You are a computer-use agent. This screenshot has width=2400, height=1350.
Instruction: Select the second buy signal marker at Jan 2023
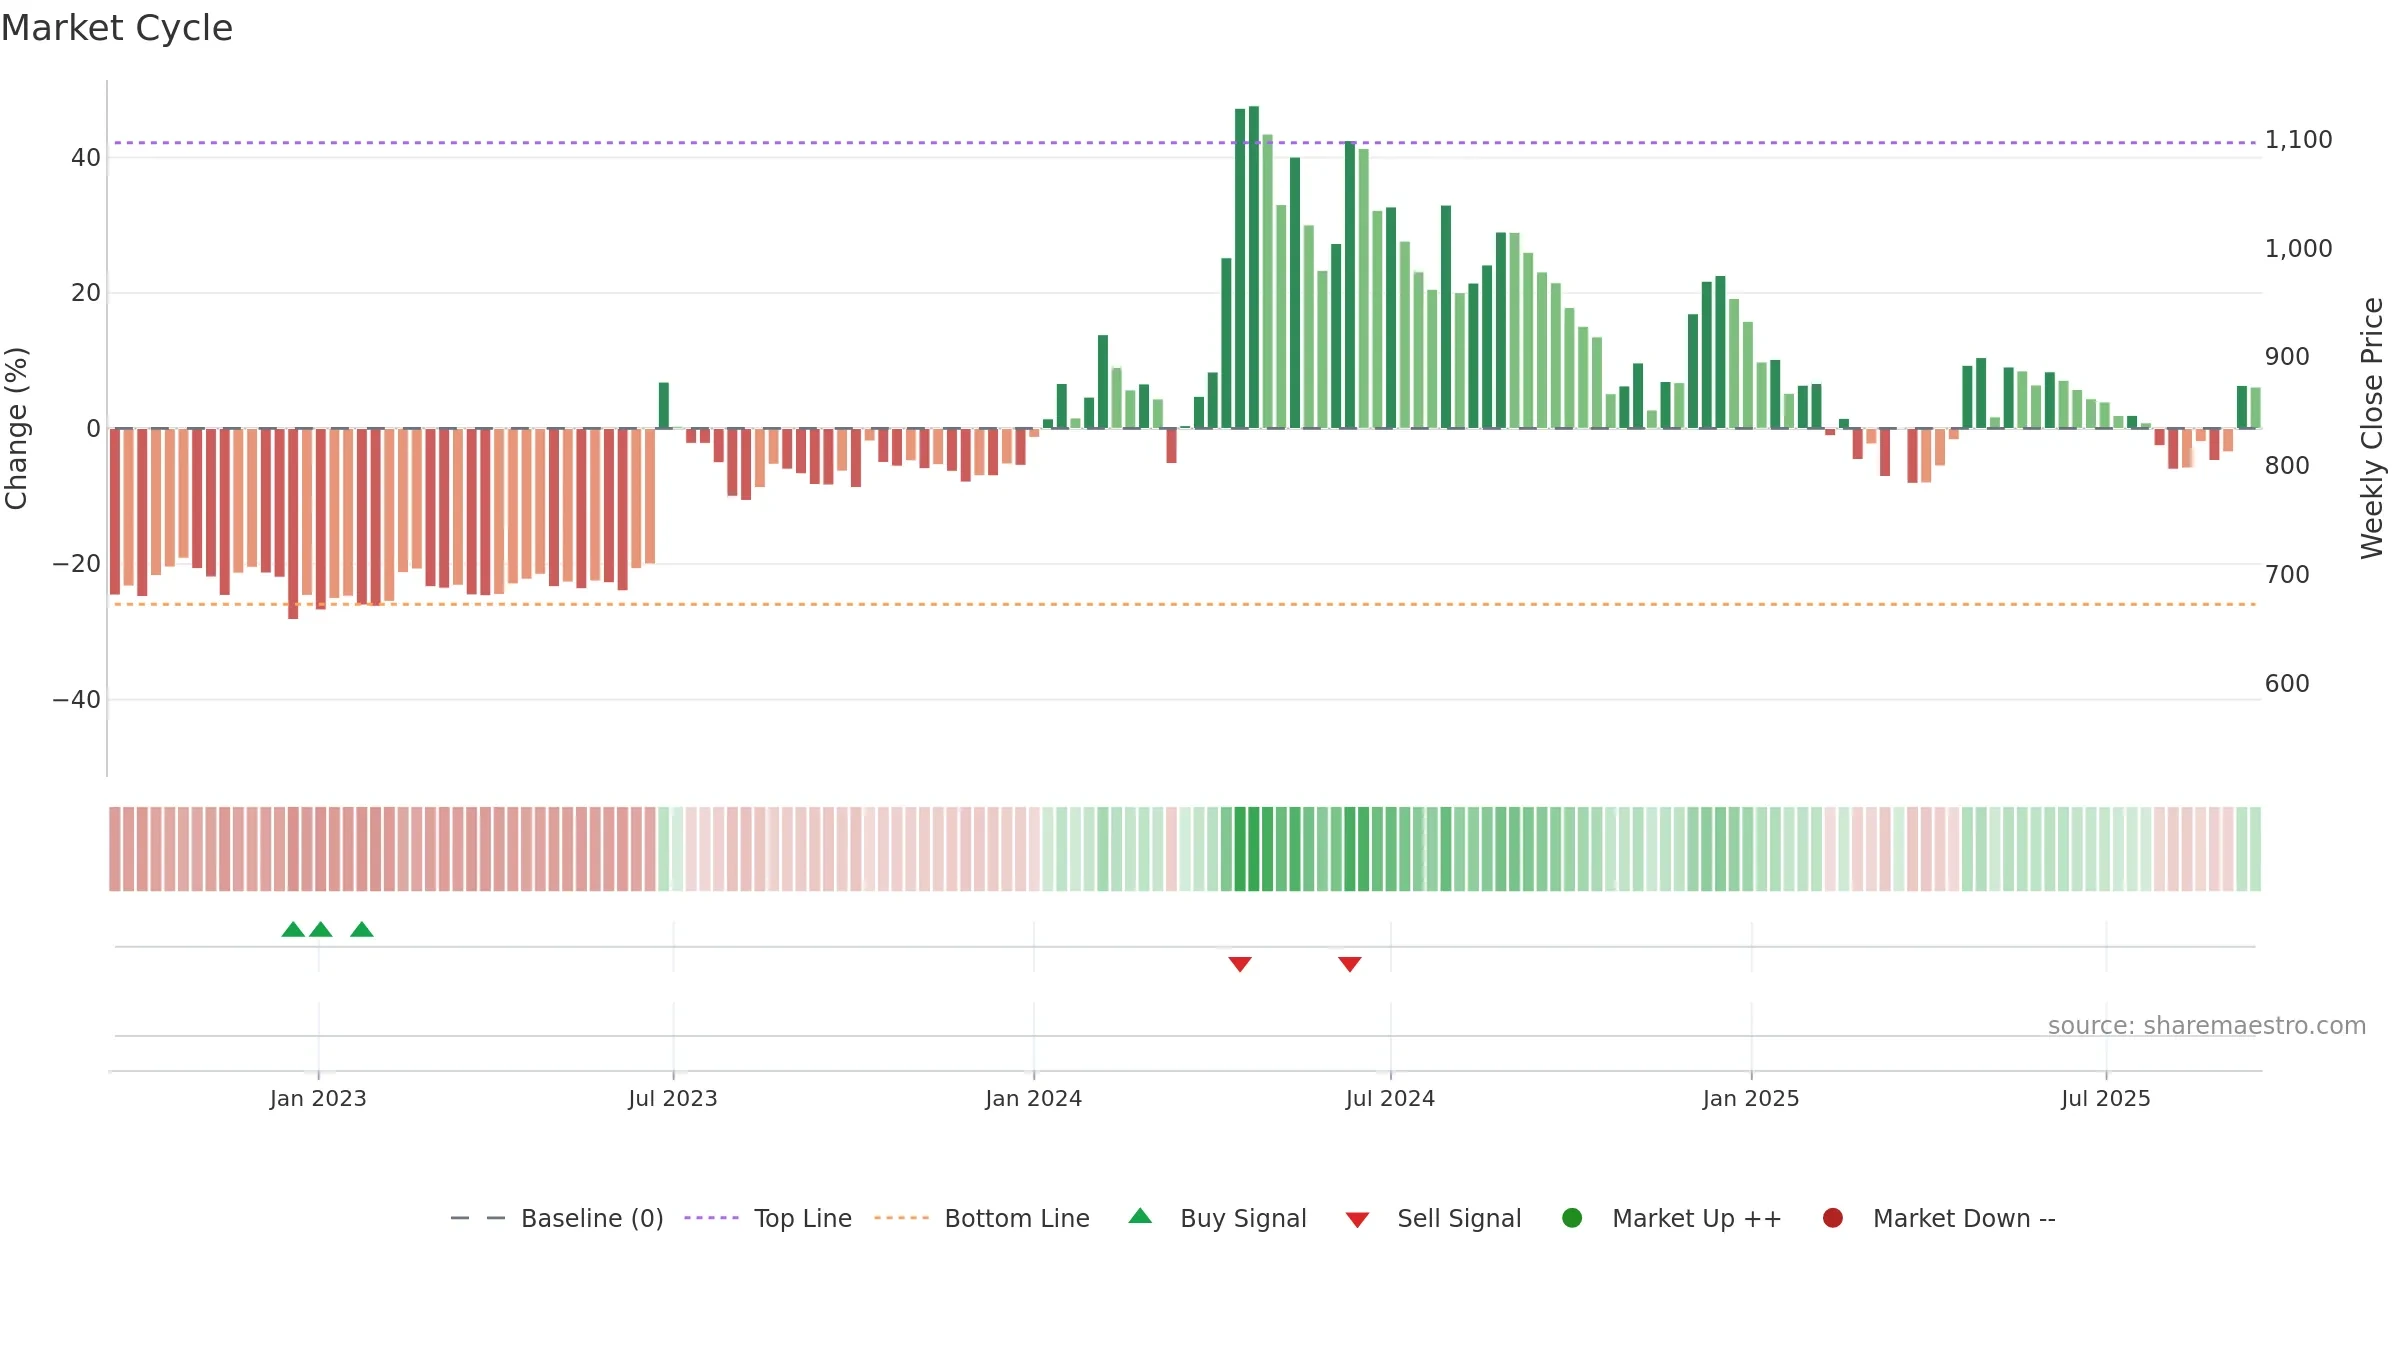tap(321, 929)
